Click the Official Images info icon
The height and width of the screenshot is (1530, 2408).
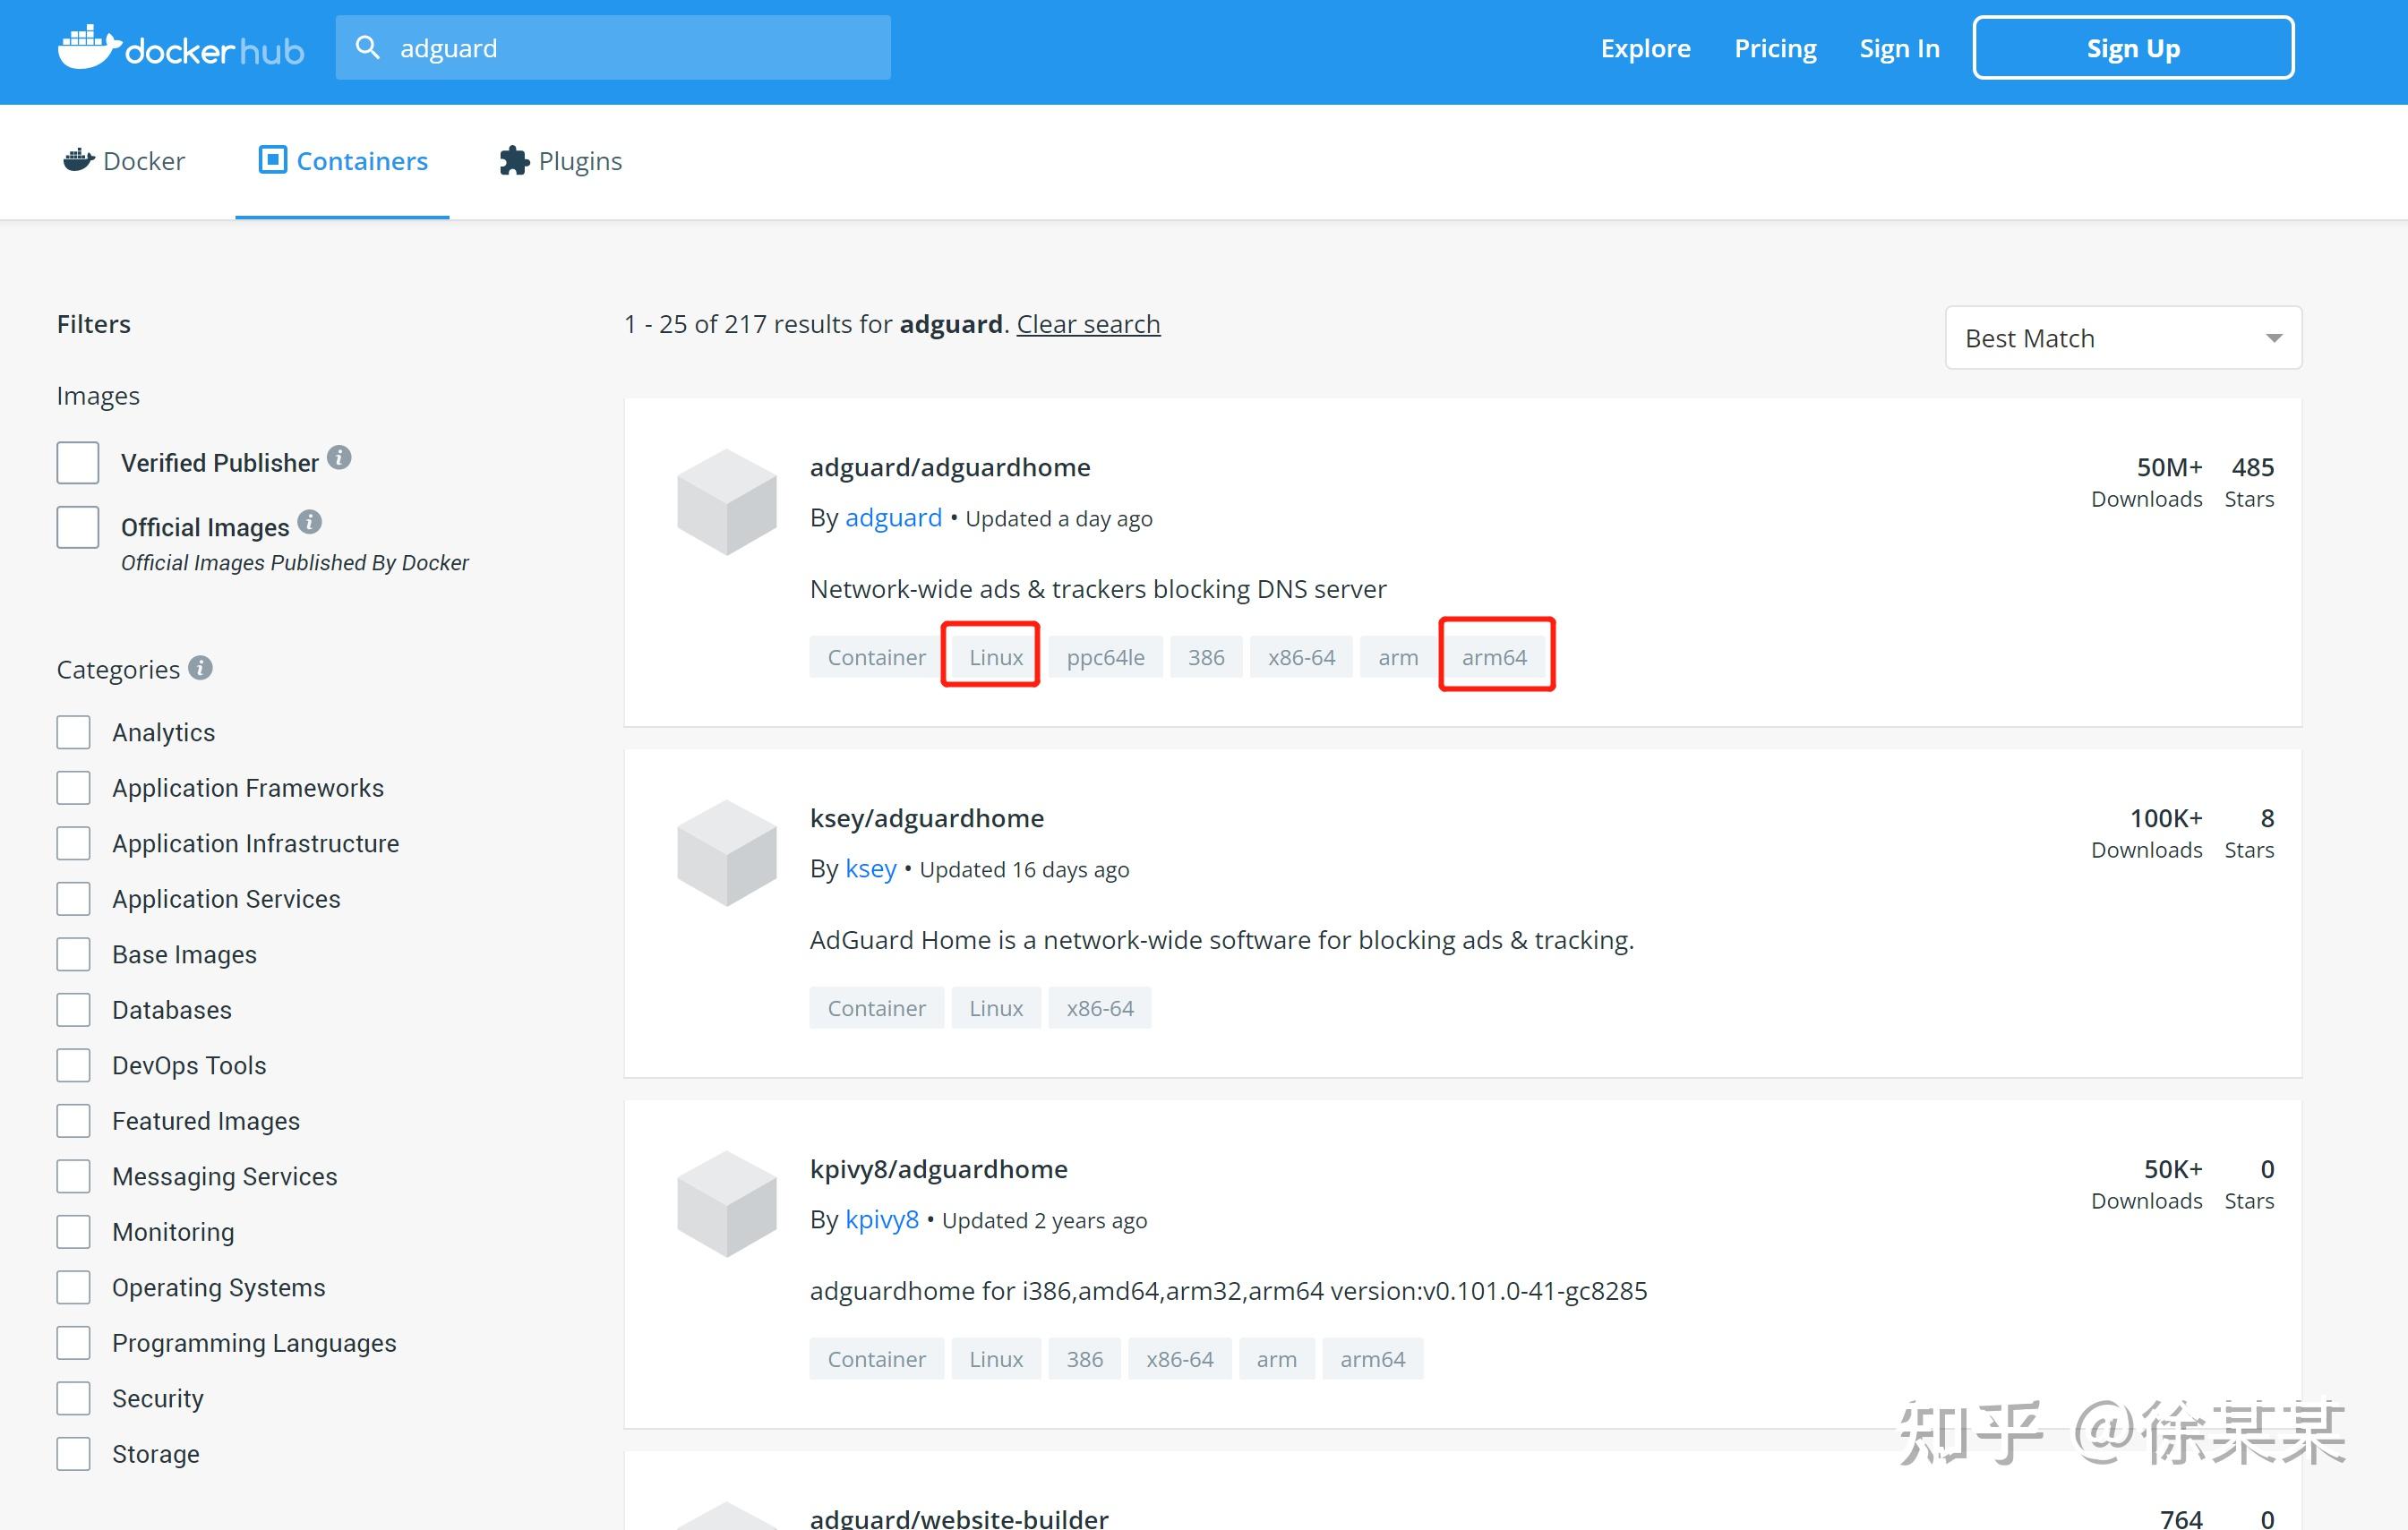pos(308,521)
